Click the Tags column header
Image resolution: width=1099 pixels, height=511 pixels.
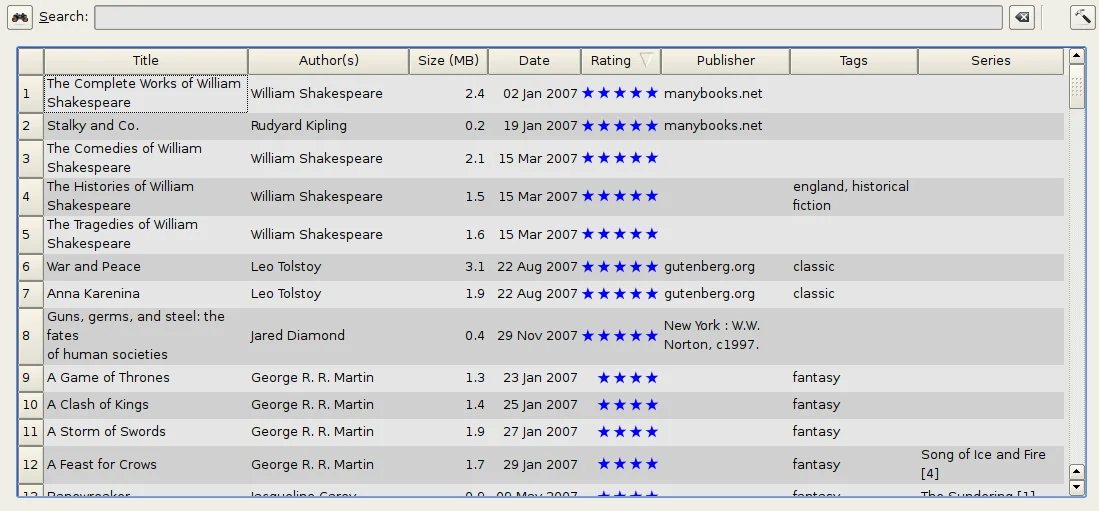(x=854, y=61)
